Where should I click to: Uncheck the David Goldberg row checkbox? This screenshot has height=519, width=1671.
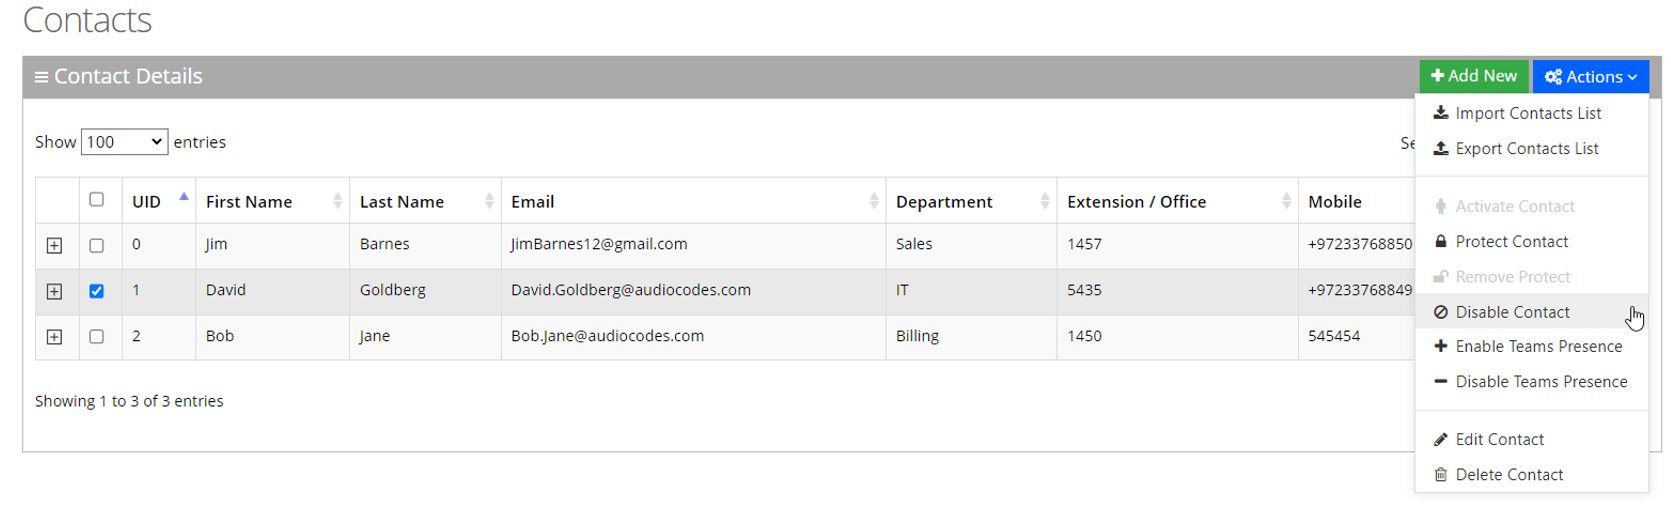[96, 291]
